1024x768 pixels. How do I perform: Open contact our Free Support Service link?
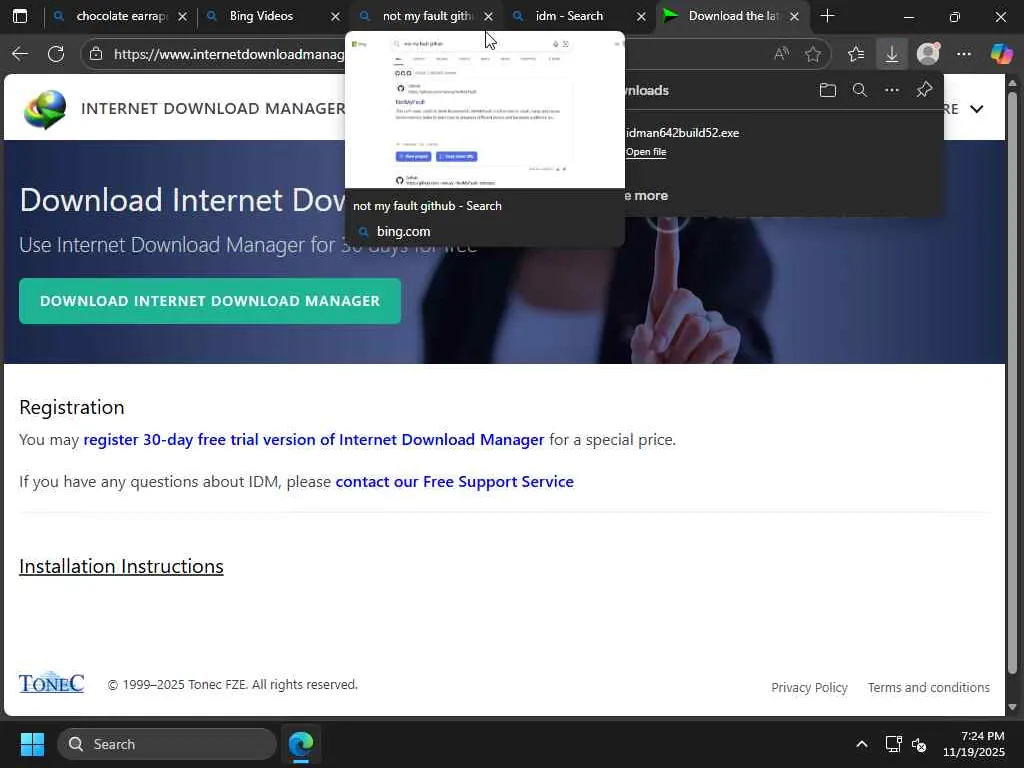[x=455, y=481]
